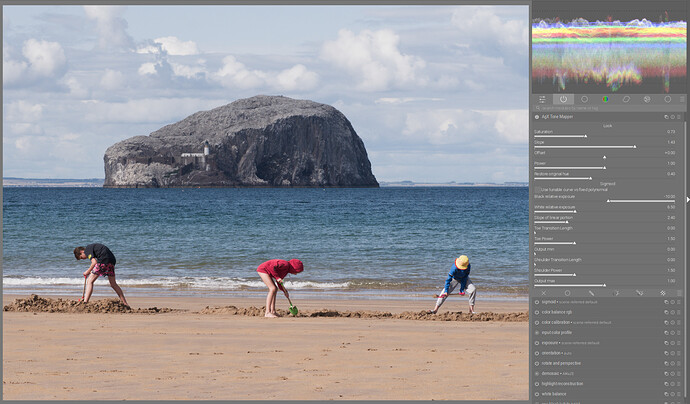Reset color balance rgb parameters

tap(672, 312)
